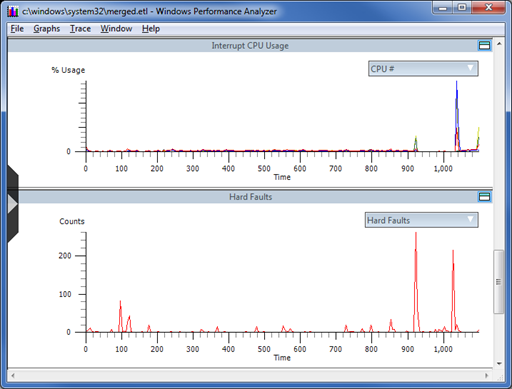
Task: Open the Hard Faults legend dropdown
Action: click(422, 220)
